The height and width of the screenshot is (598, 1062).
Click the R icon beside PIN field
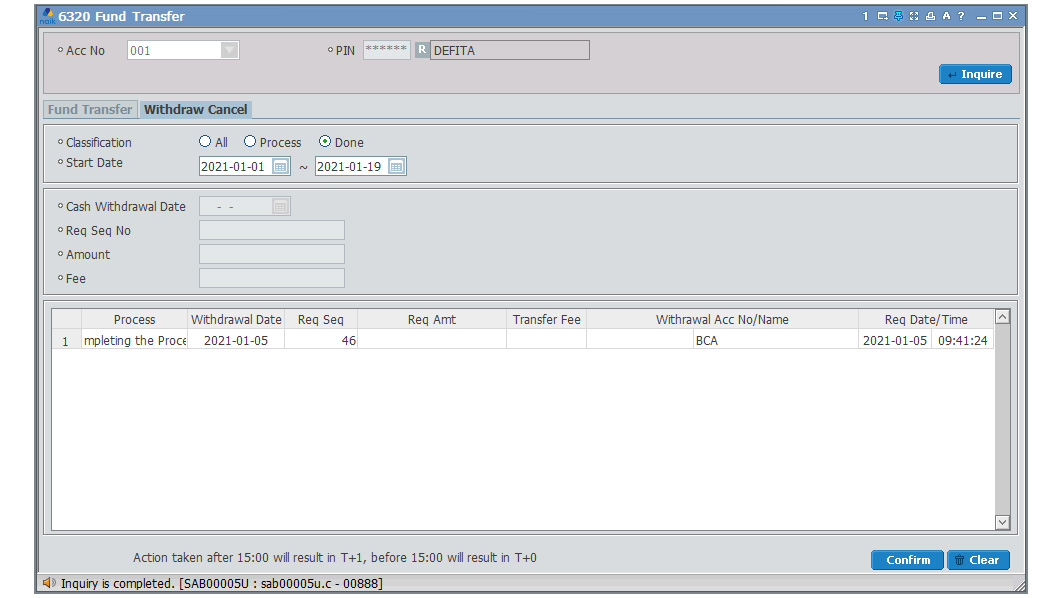pos(422,50)
